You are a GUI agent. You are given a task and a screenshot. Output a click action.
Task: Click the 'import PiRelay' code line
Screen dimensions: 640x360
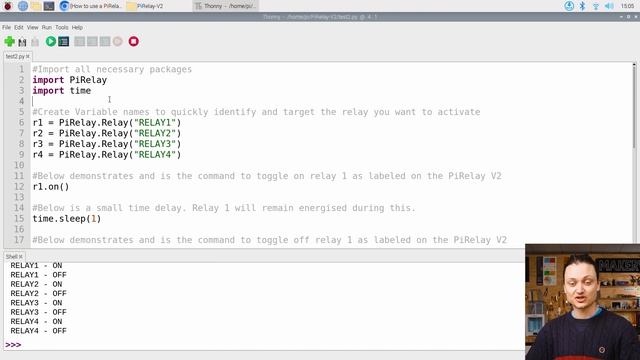tap(70, 80)
